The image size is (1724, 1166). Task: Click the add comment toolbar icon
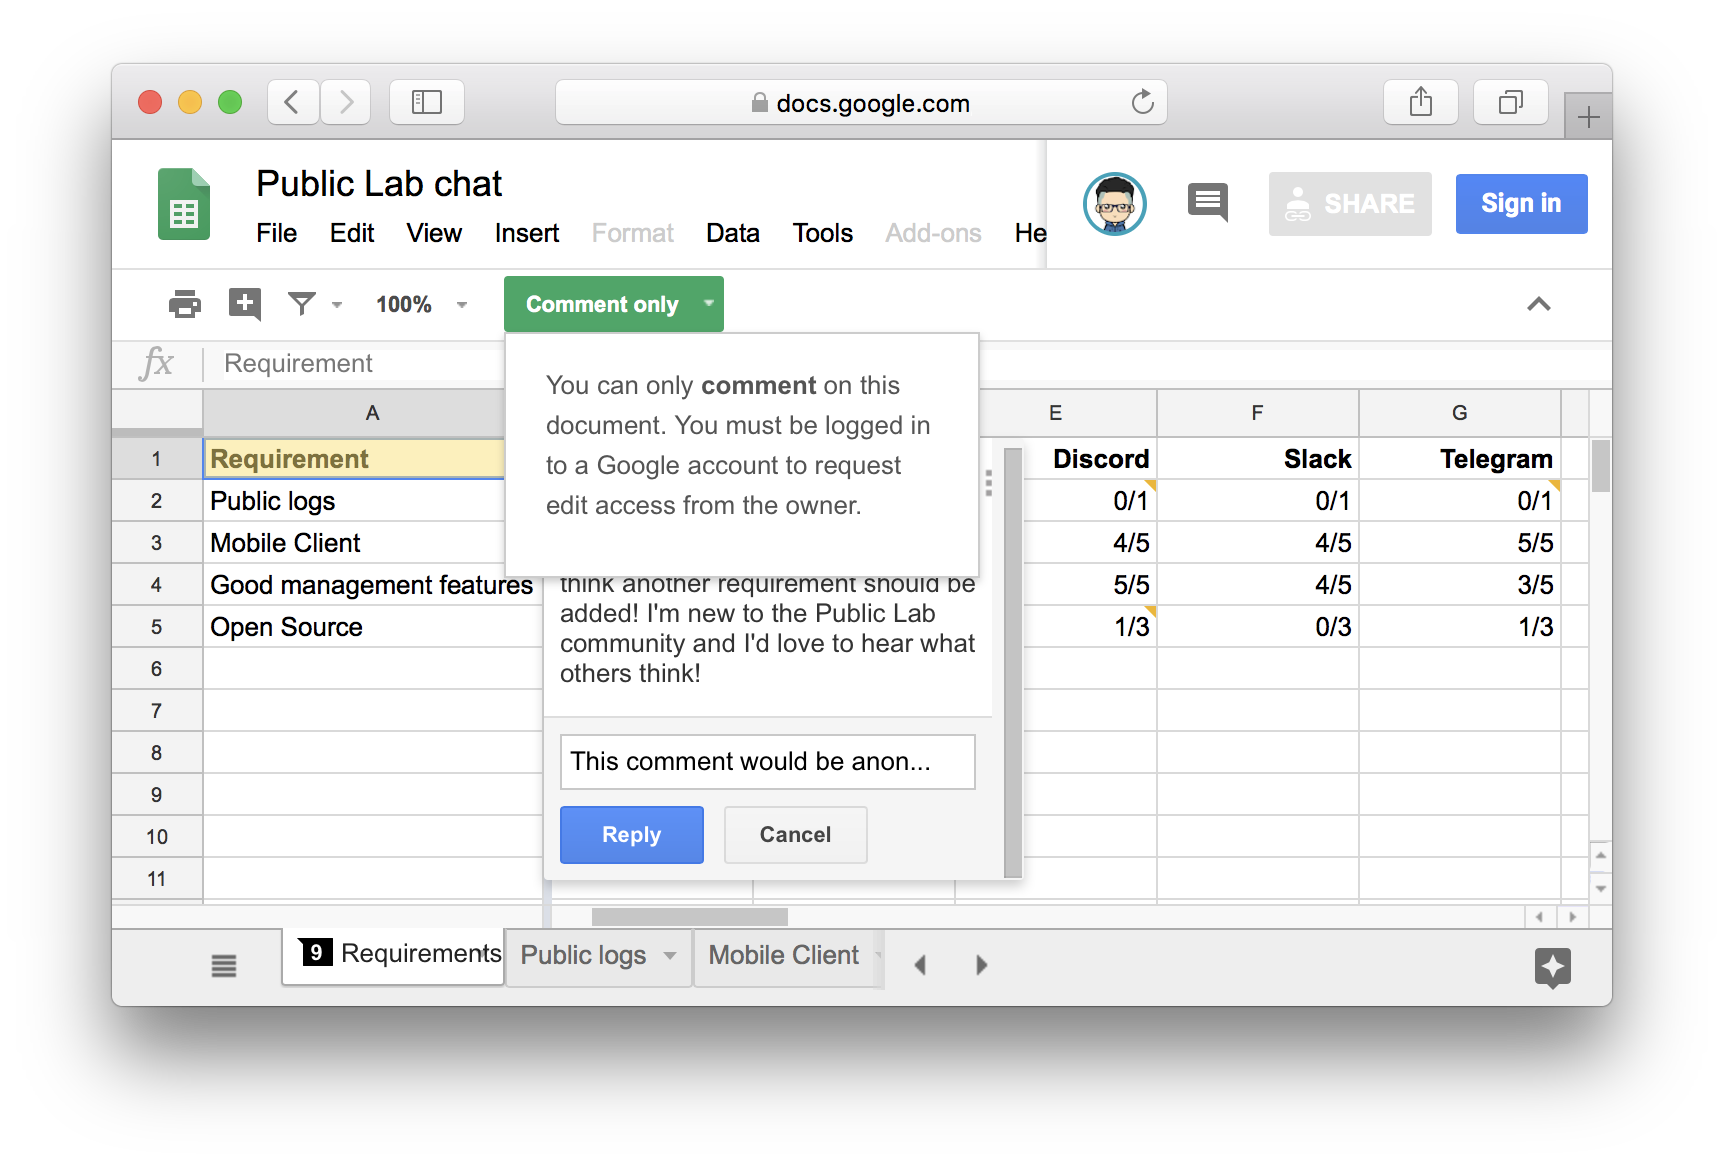pyautogui.click(x=245, y=303)
